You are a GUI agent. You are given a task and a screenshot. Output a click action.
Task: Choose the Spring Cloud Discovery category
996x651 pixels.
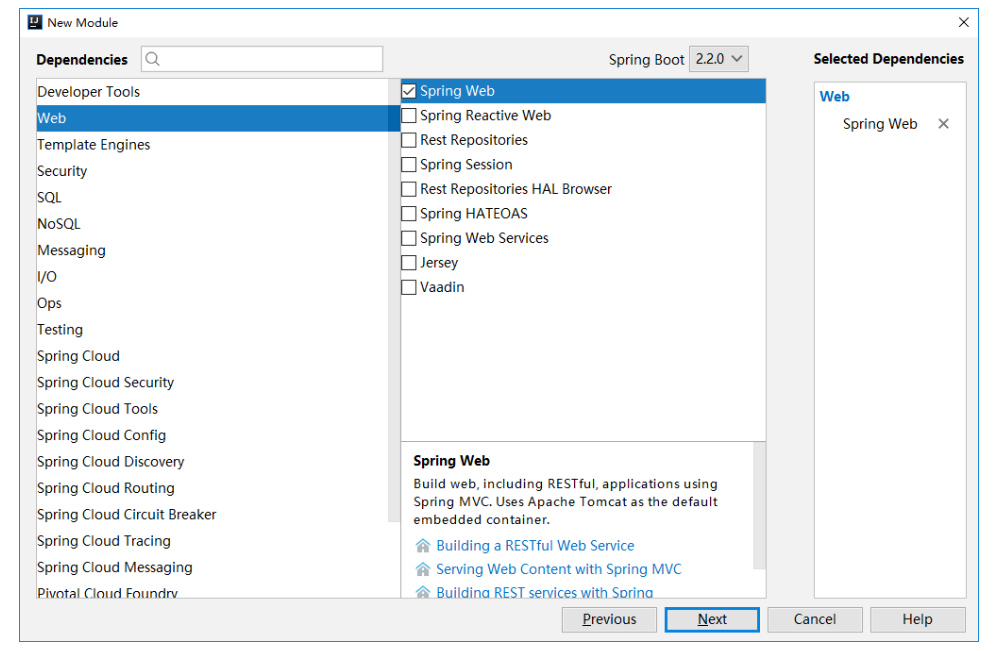pos(111,462)
